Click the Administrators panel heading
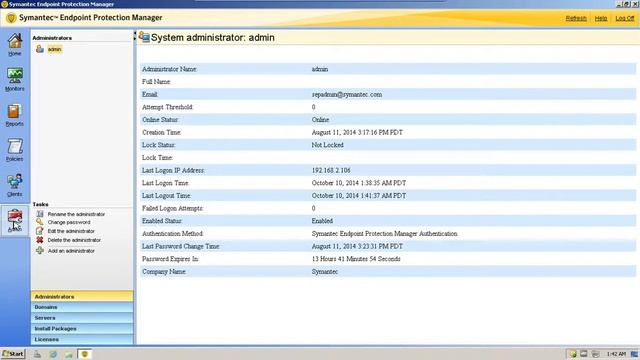The image size is (640, 360). 52,38
